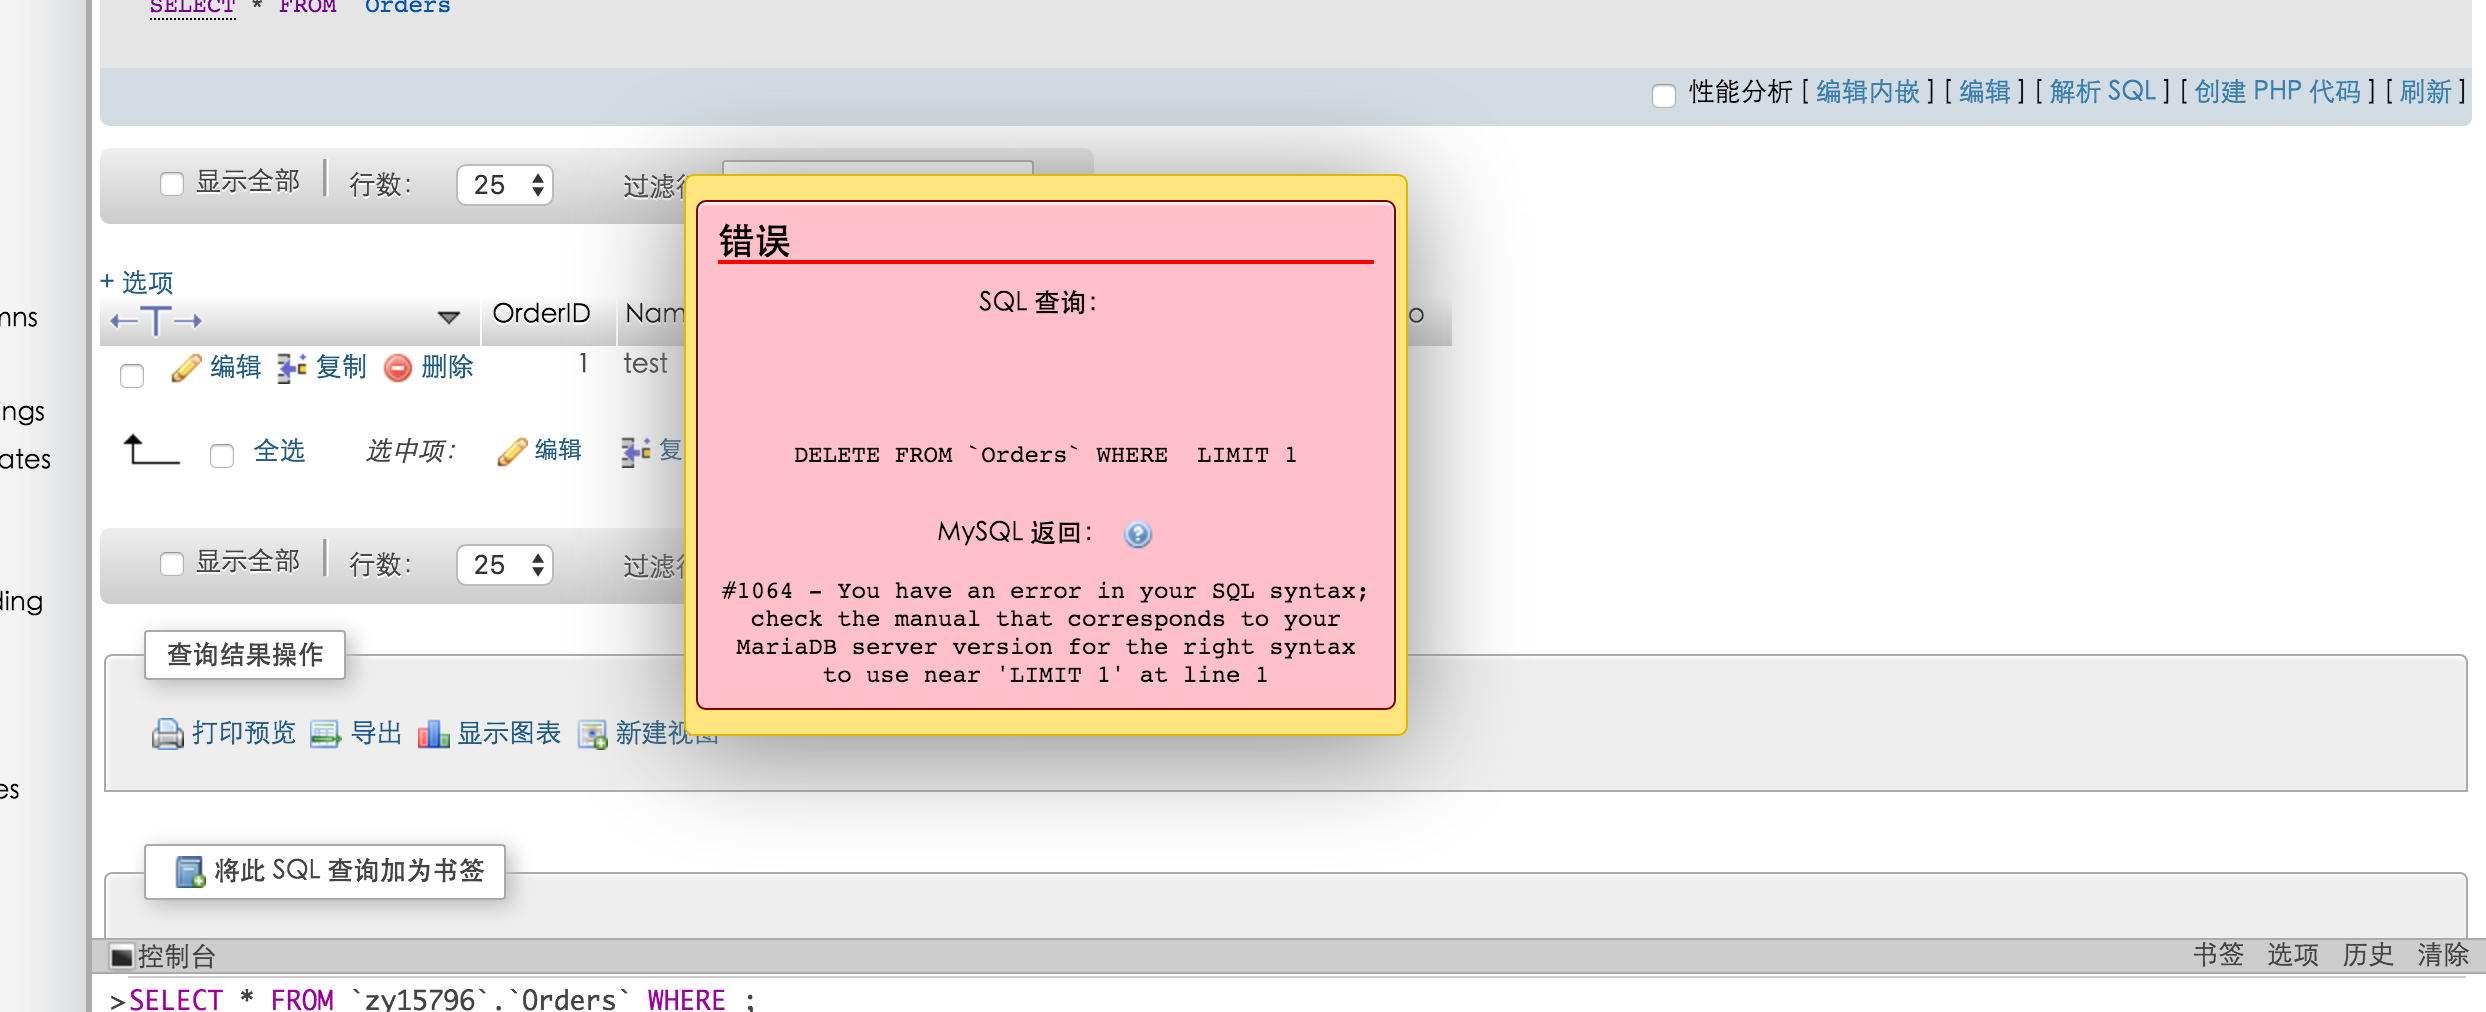The image size is (2486, 1012).
Task: Click the copy icon in OrderID 1 row
Action: 292,368
